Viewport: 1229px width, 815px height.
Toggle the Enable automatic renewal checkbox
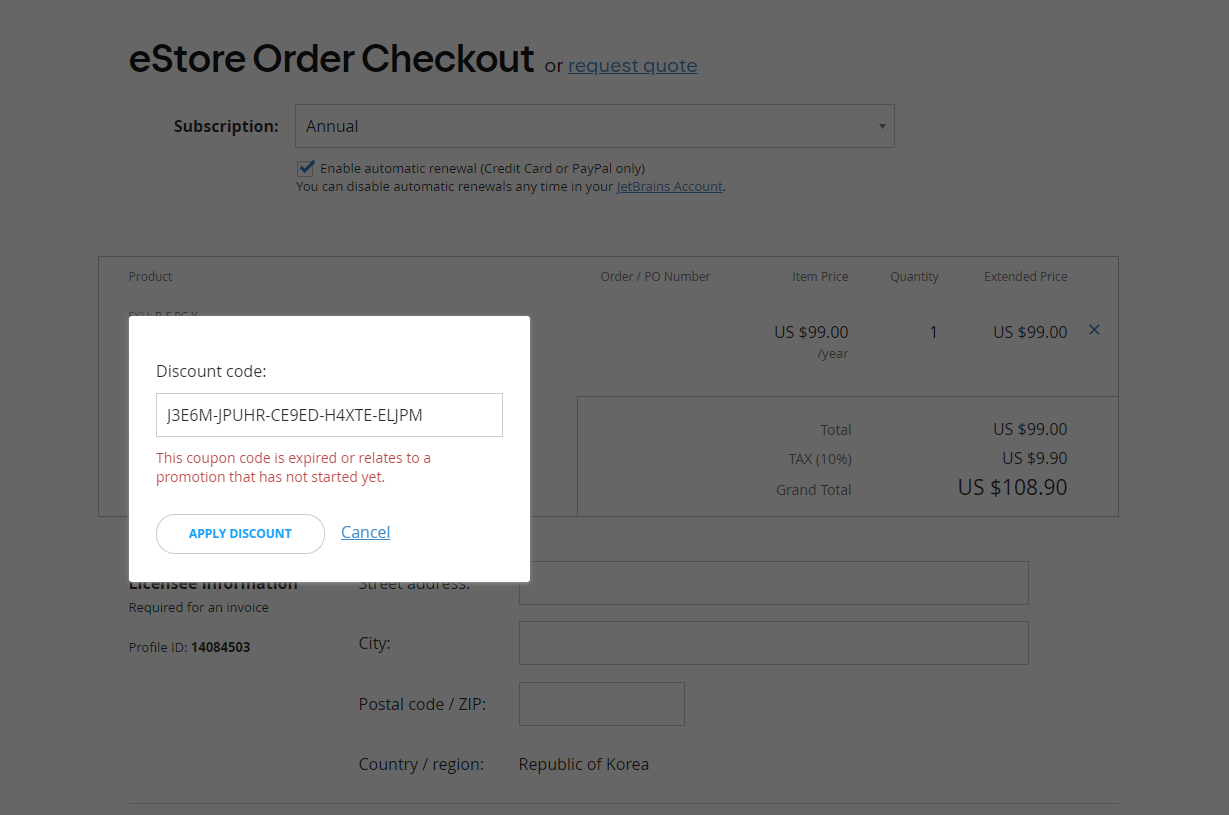[x=306, y=168]
